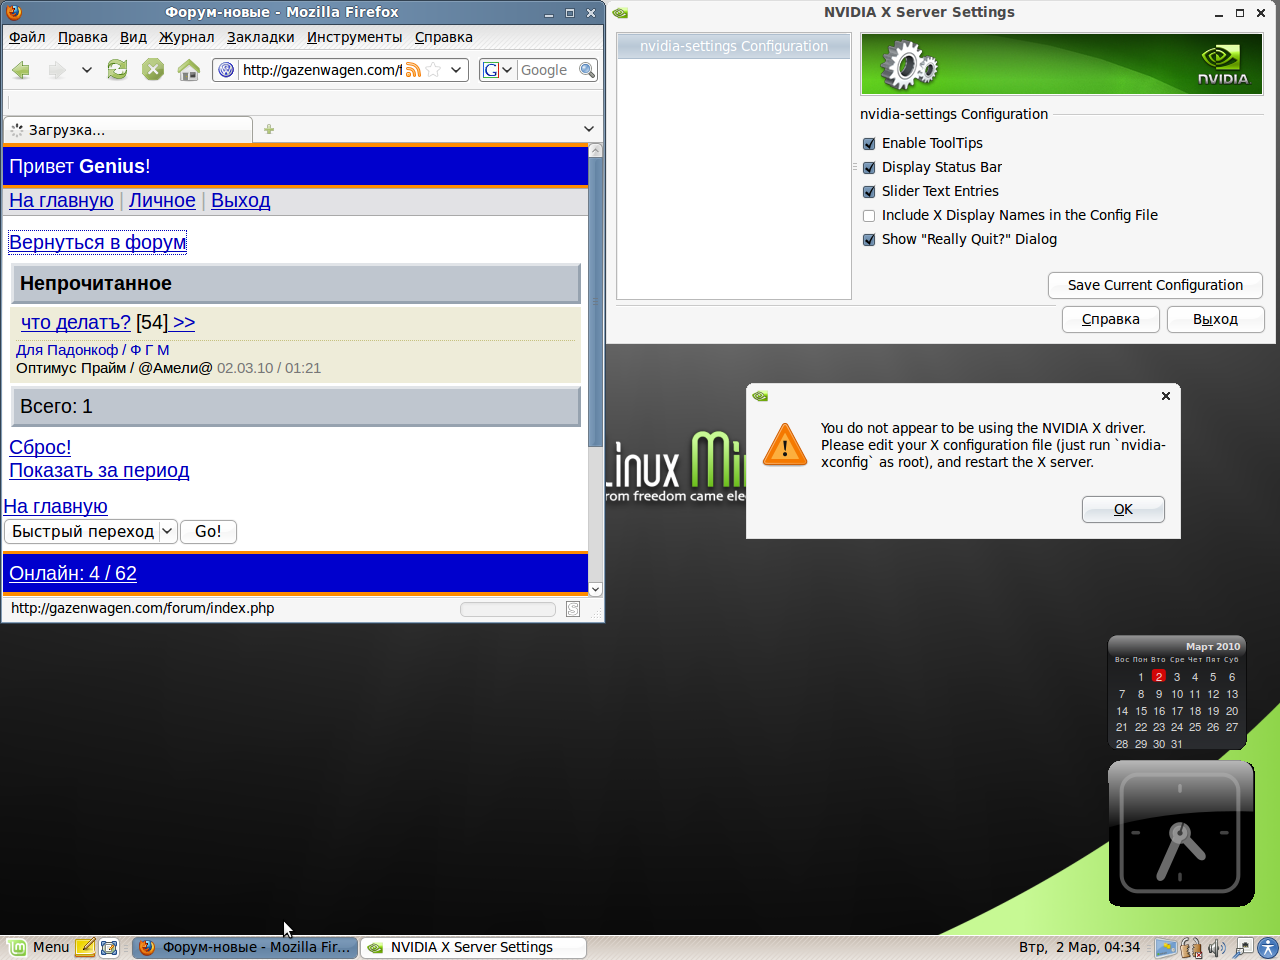This screenshot has width=1280, height=960.
Task: Click Save Current Configuration button
Action: tap(1155, 285)
